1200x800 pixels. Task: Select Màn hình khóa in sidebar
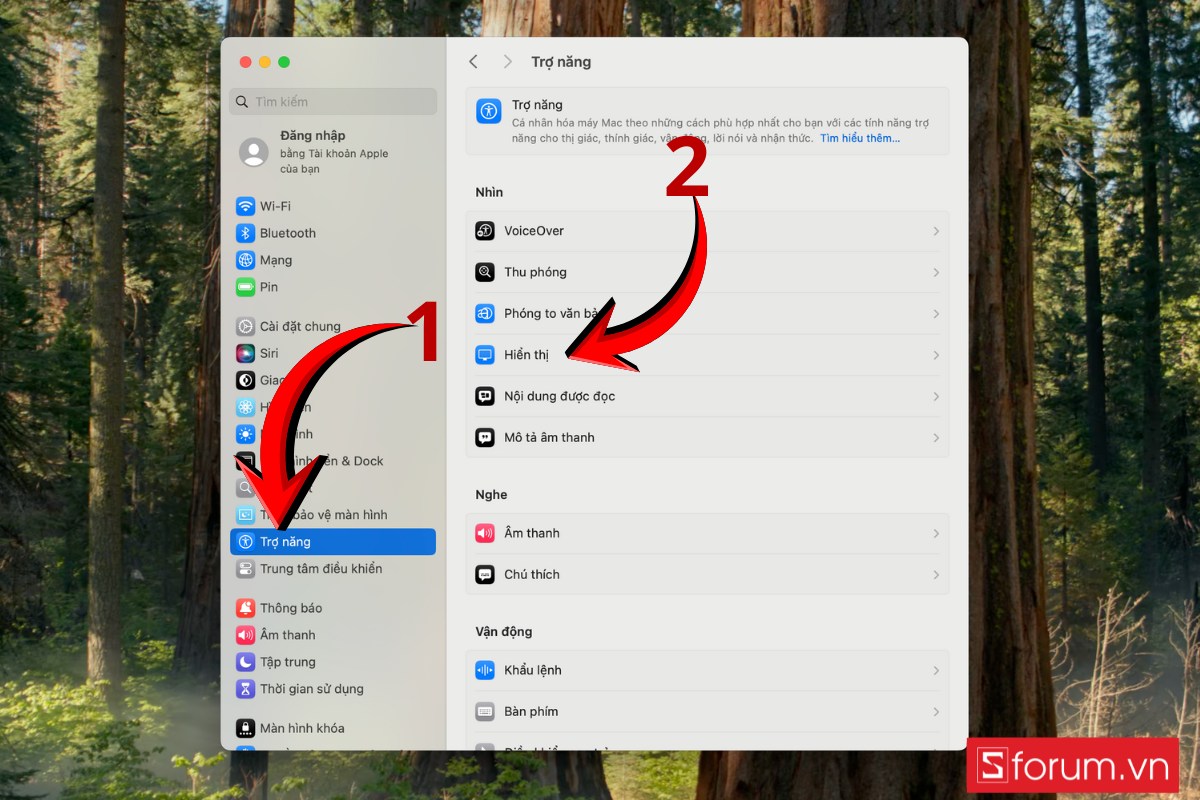pos(301,728)
